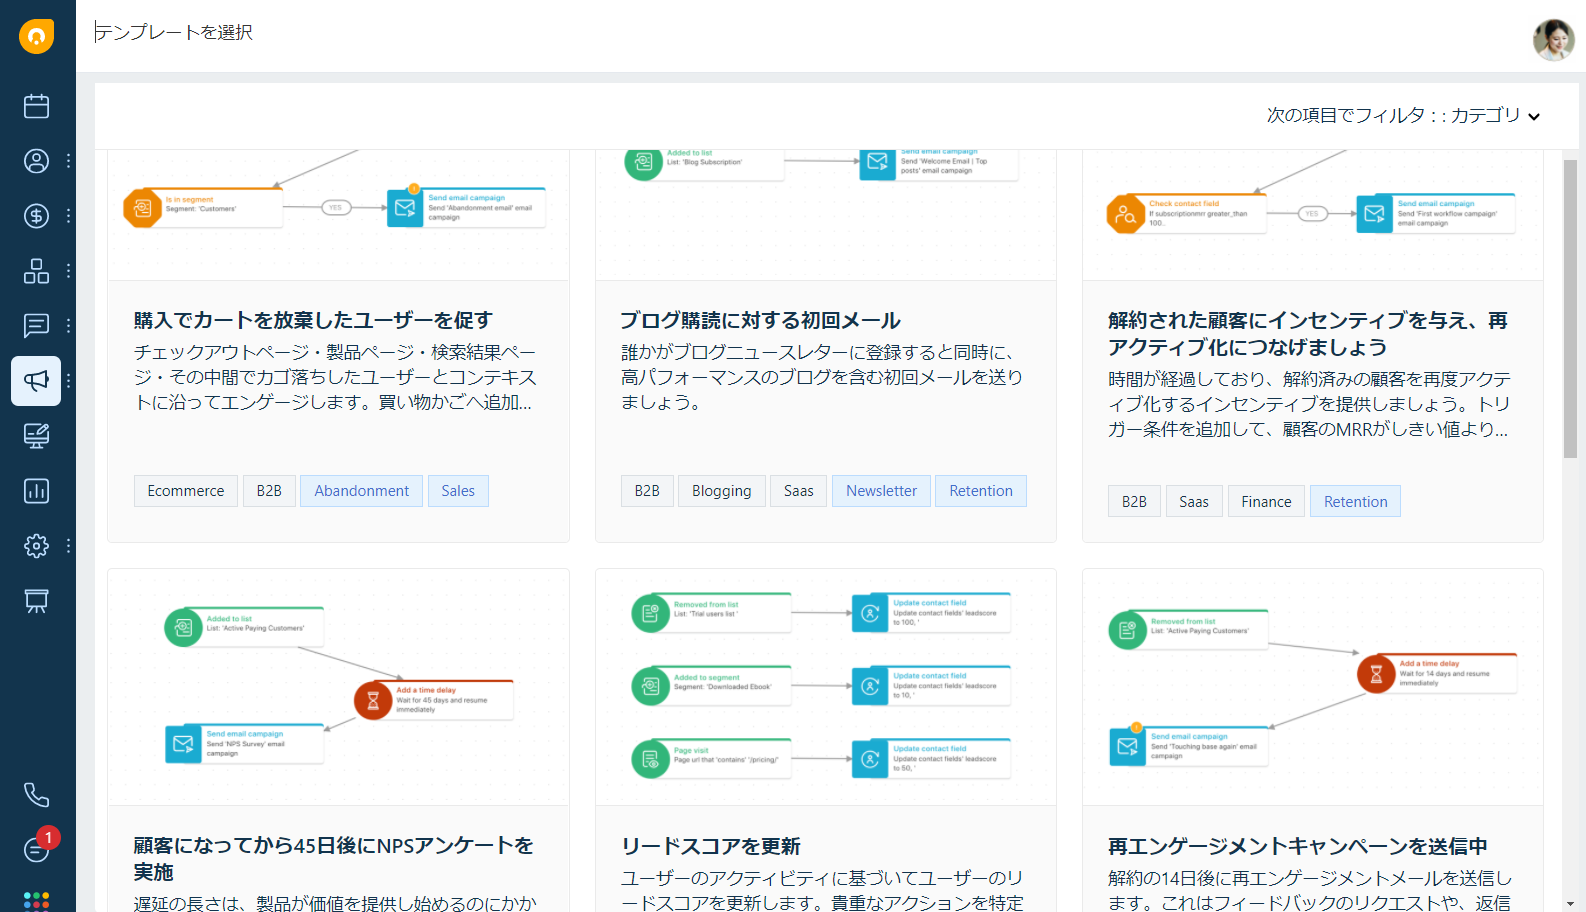Image resolution: width=1586 pixels, height=912 pixels.
Task: Click the テンプレートを選択 page title
Action: 174,33
